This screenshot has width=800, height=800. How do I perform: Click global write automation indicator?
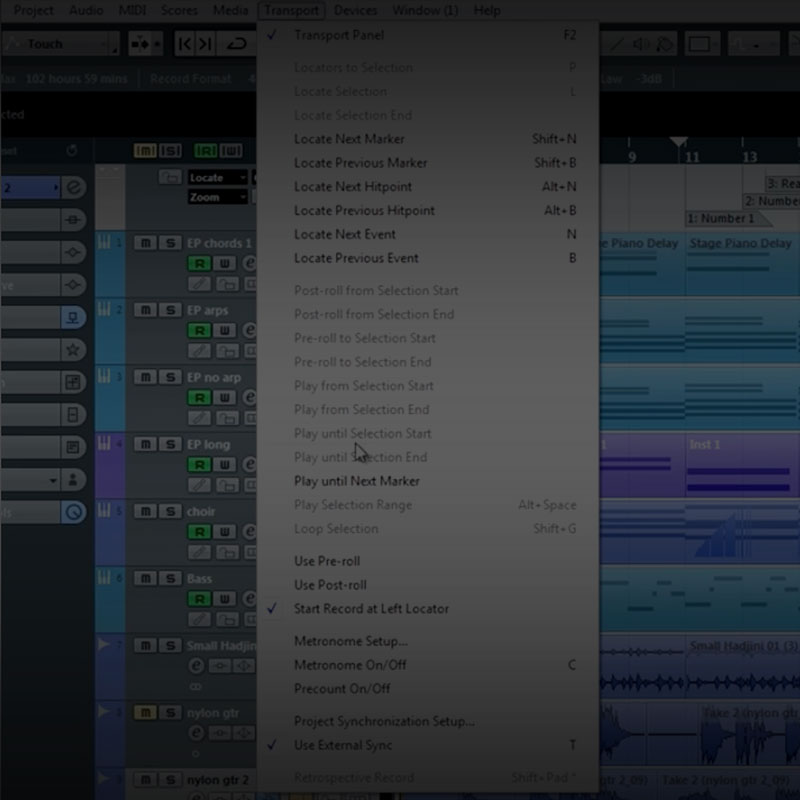point(231,151)
